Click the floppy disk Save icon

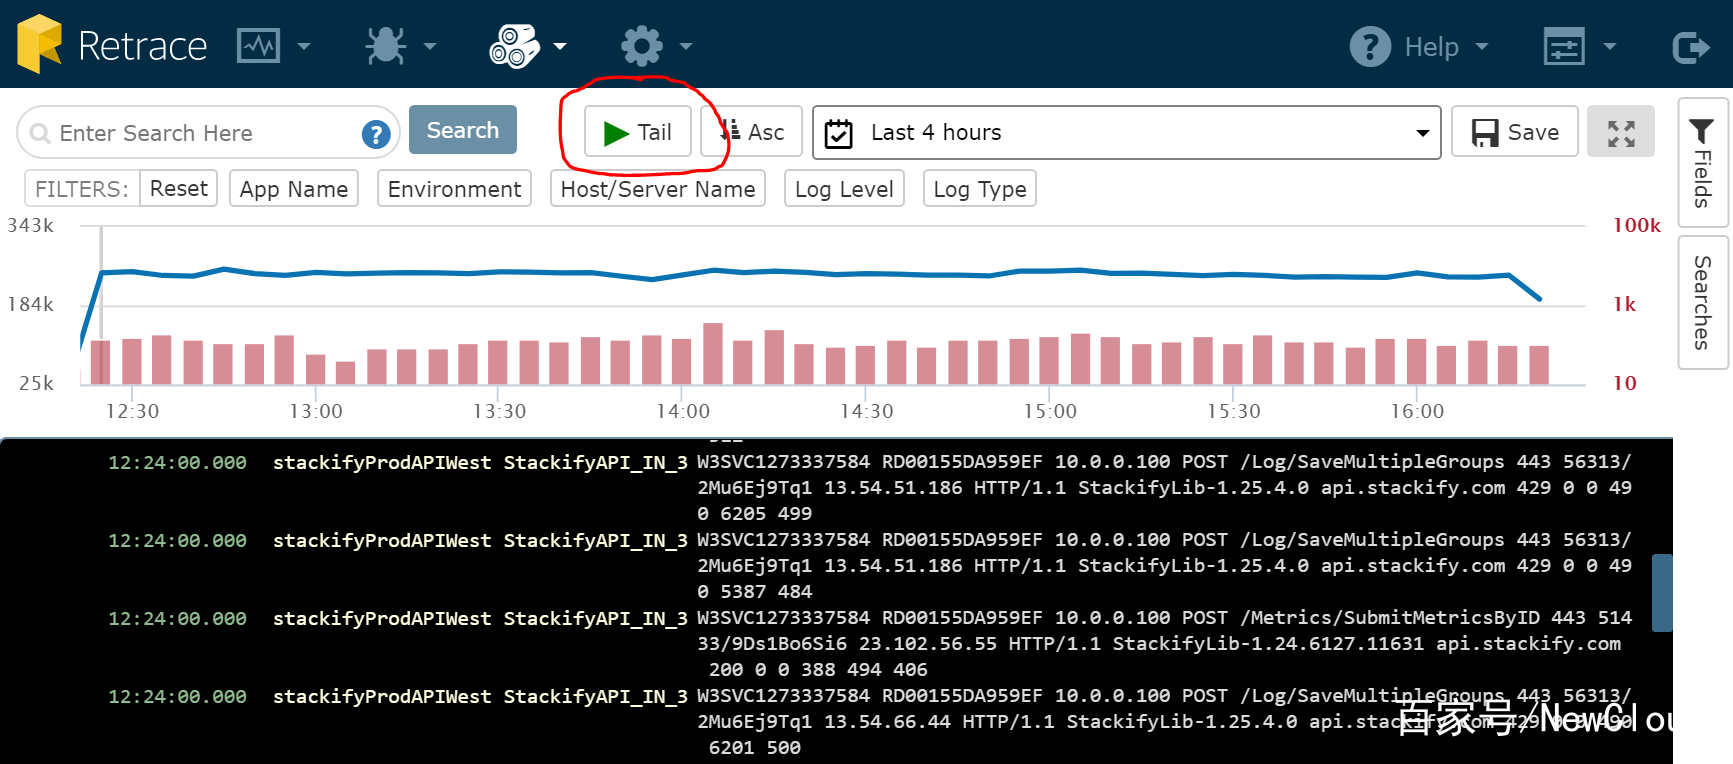click(1486, 133)
